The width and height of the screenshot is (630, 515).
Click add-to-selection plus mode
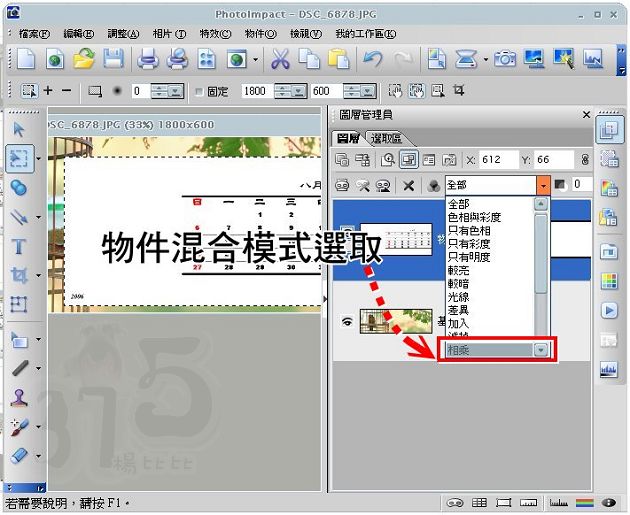pyautogui.click(x=48, y=90)
